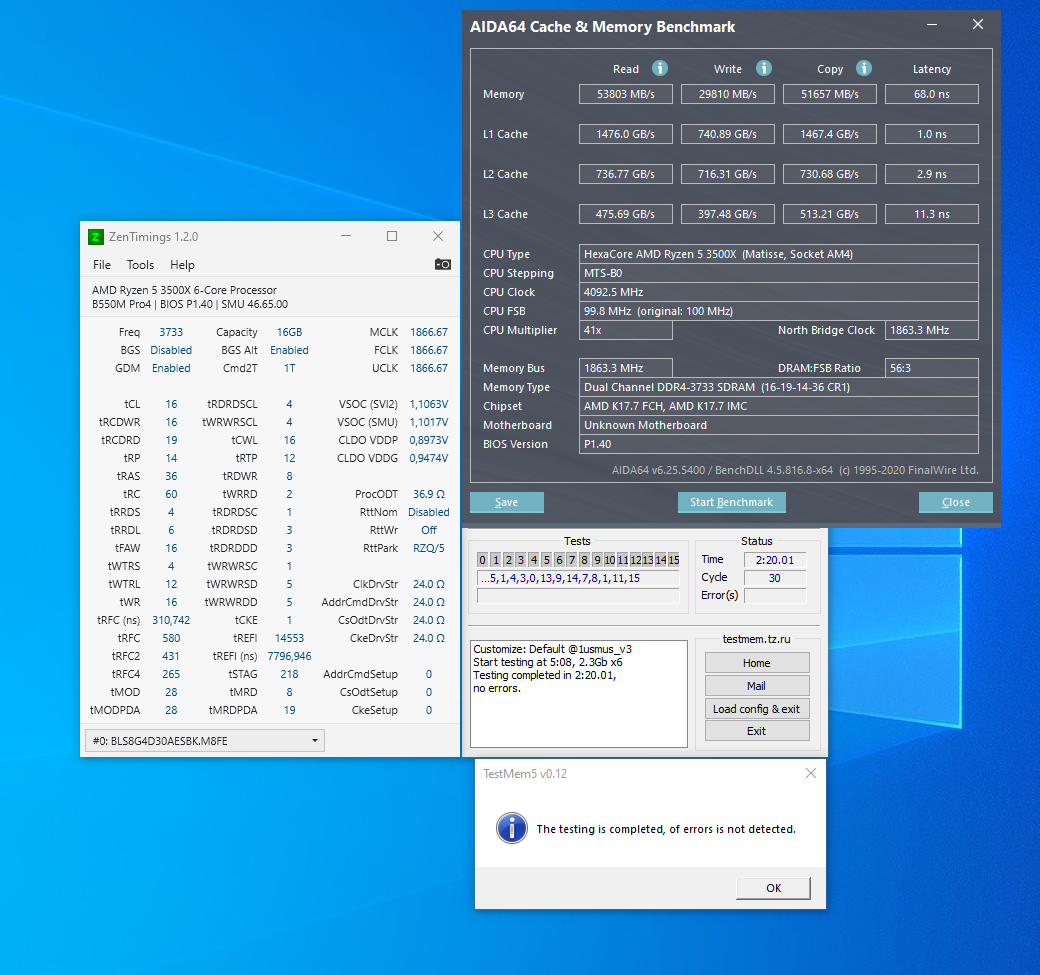The width and height of the screenshot is (1040, 975).
Task: Click the ProcODT value 36.9 Ω
Action: click(x=428, y=494)
